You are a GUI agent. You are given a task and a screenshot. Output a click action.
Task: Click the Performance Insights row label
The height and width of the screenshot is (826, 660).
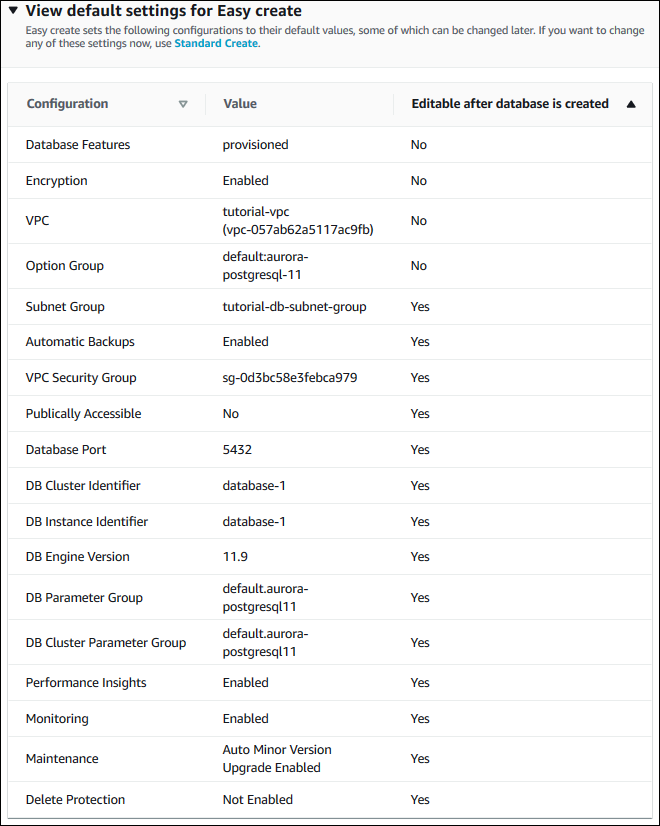86,683
